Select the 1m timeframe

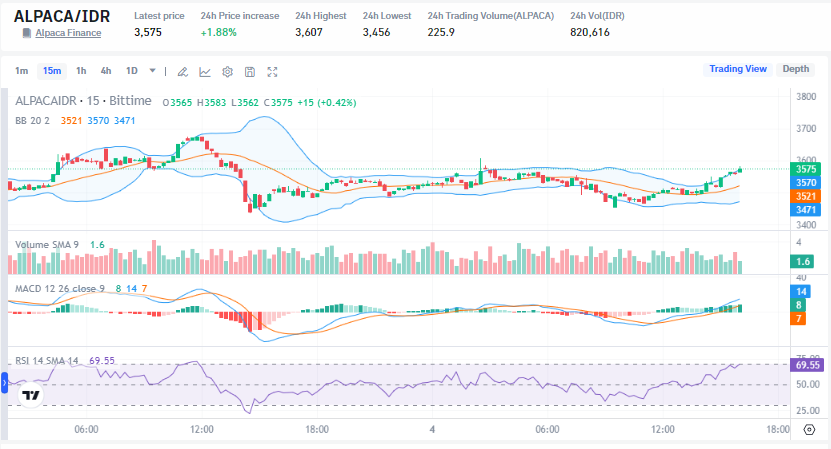coord(22,71)
